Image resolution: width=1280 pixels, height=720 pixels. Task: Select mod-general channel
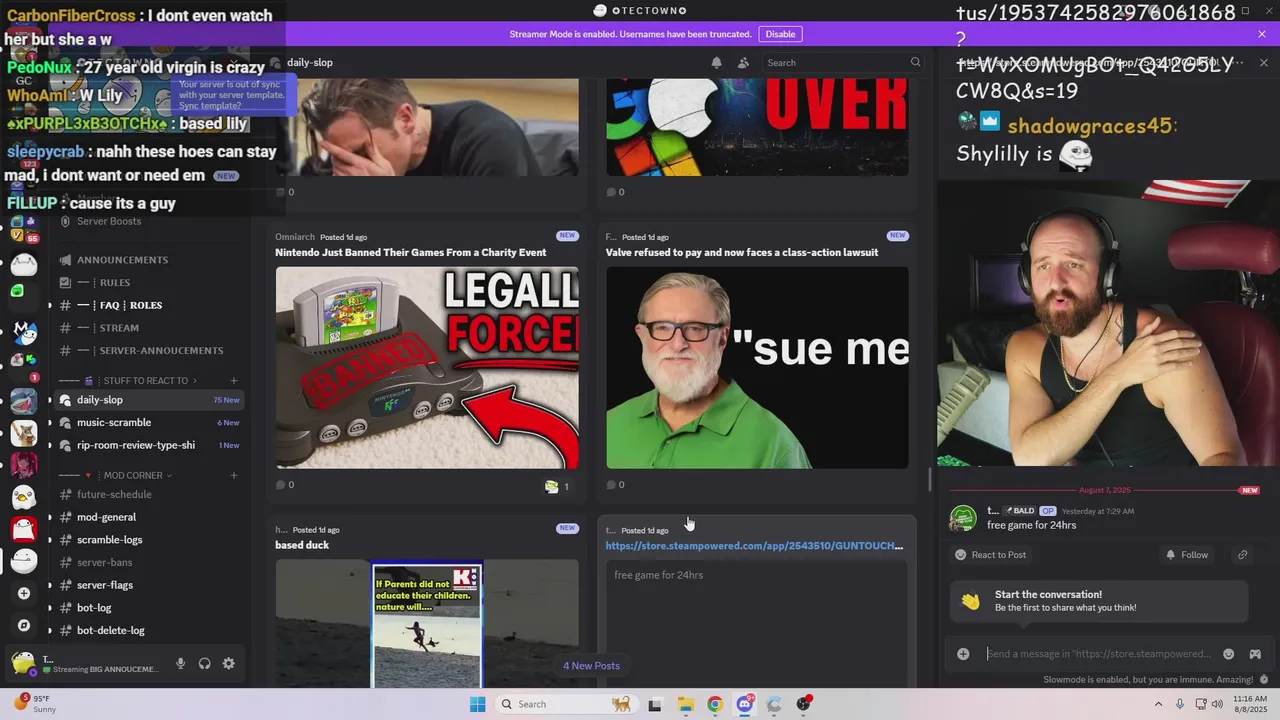point(150,517)
